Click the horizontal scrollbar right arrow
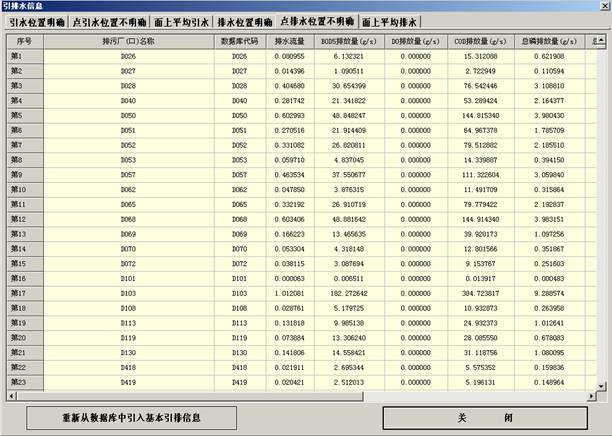The image size is (612, 436). point(593,395)
